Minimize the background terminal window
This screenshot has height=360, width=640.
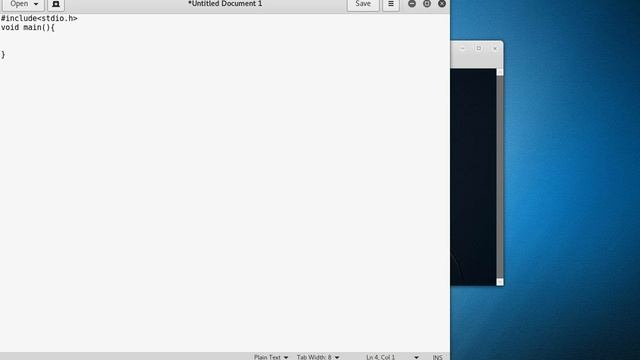pos(462,48)
